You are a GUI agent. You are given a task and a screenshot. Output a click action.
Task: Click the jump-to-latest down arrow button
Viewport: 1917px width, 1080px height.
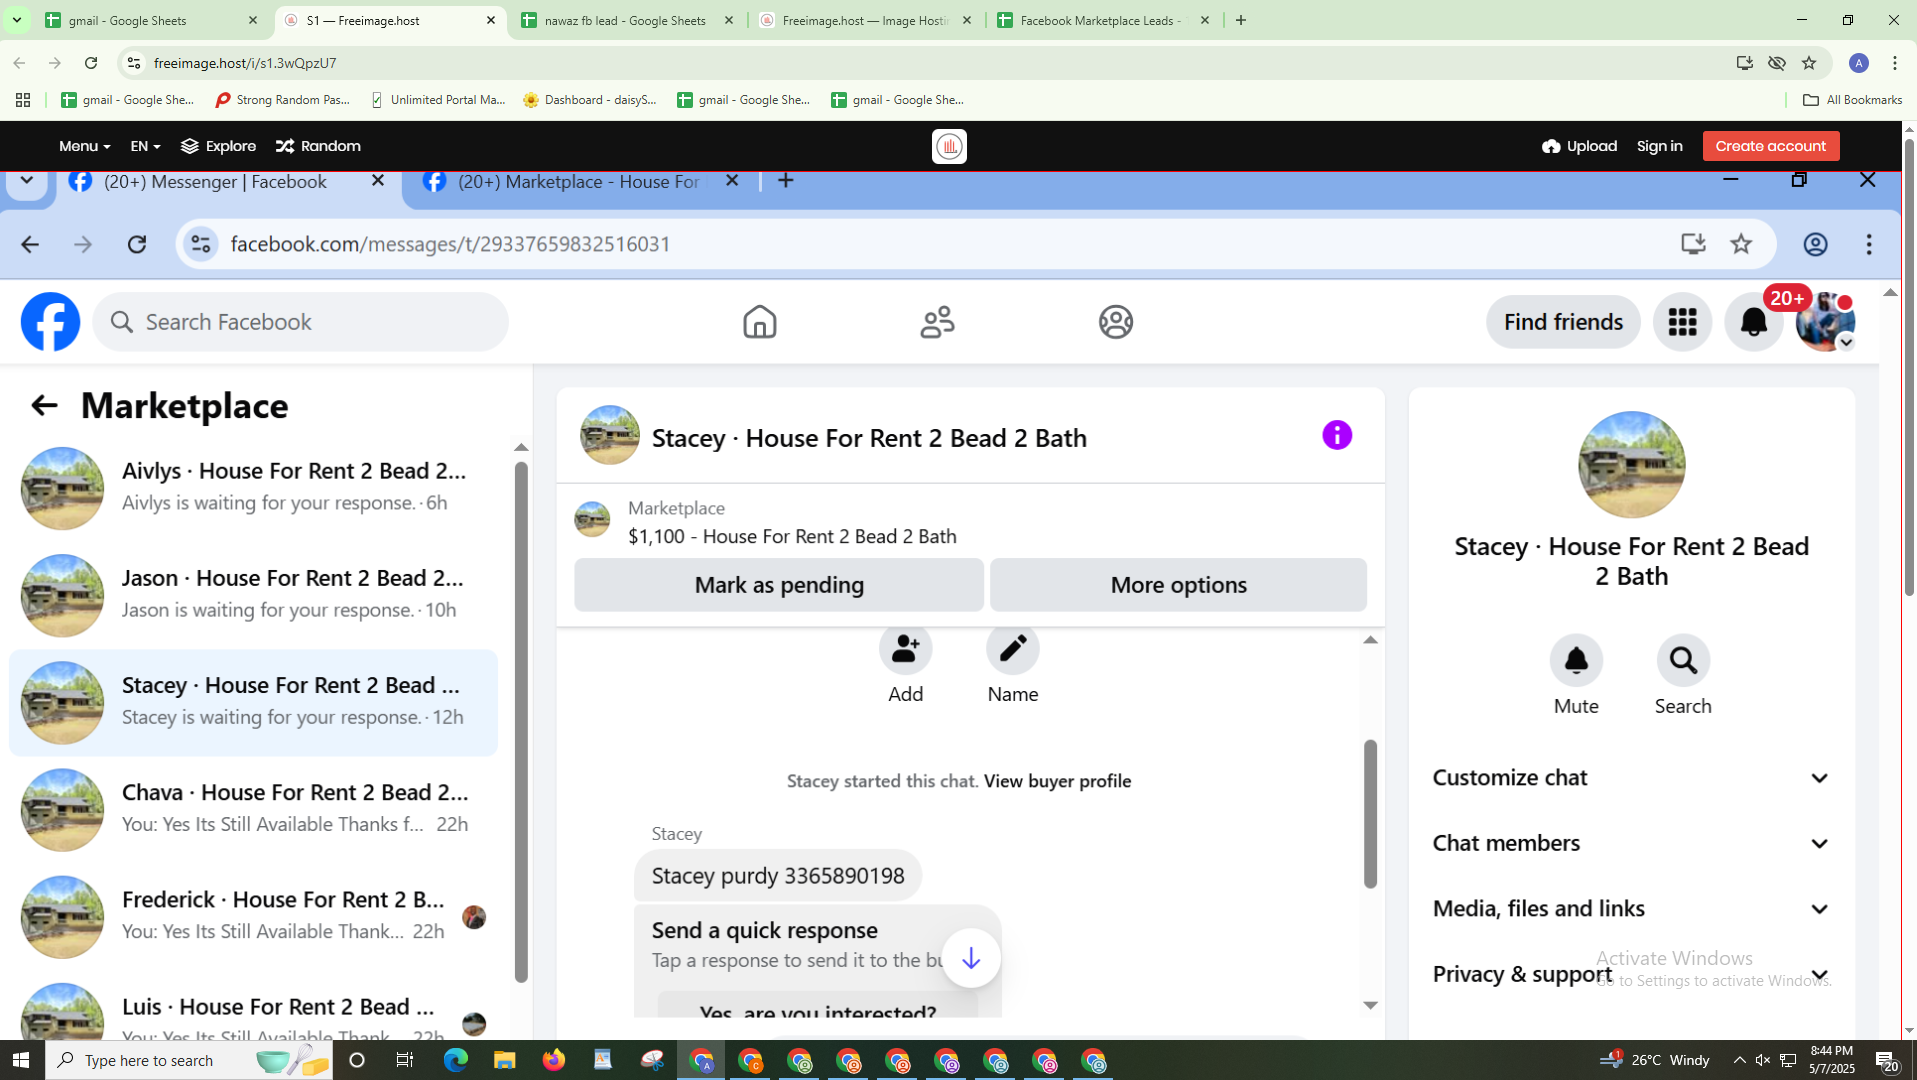(971, 958)
